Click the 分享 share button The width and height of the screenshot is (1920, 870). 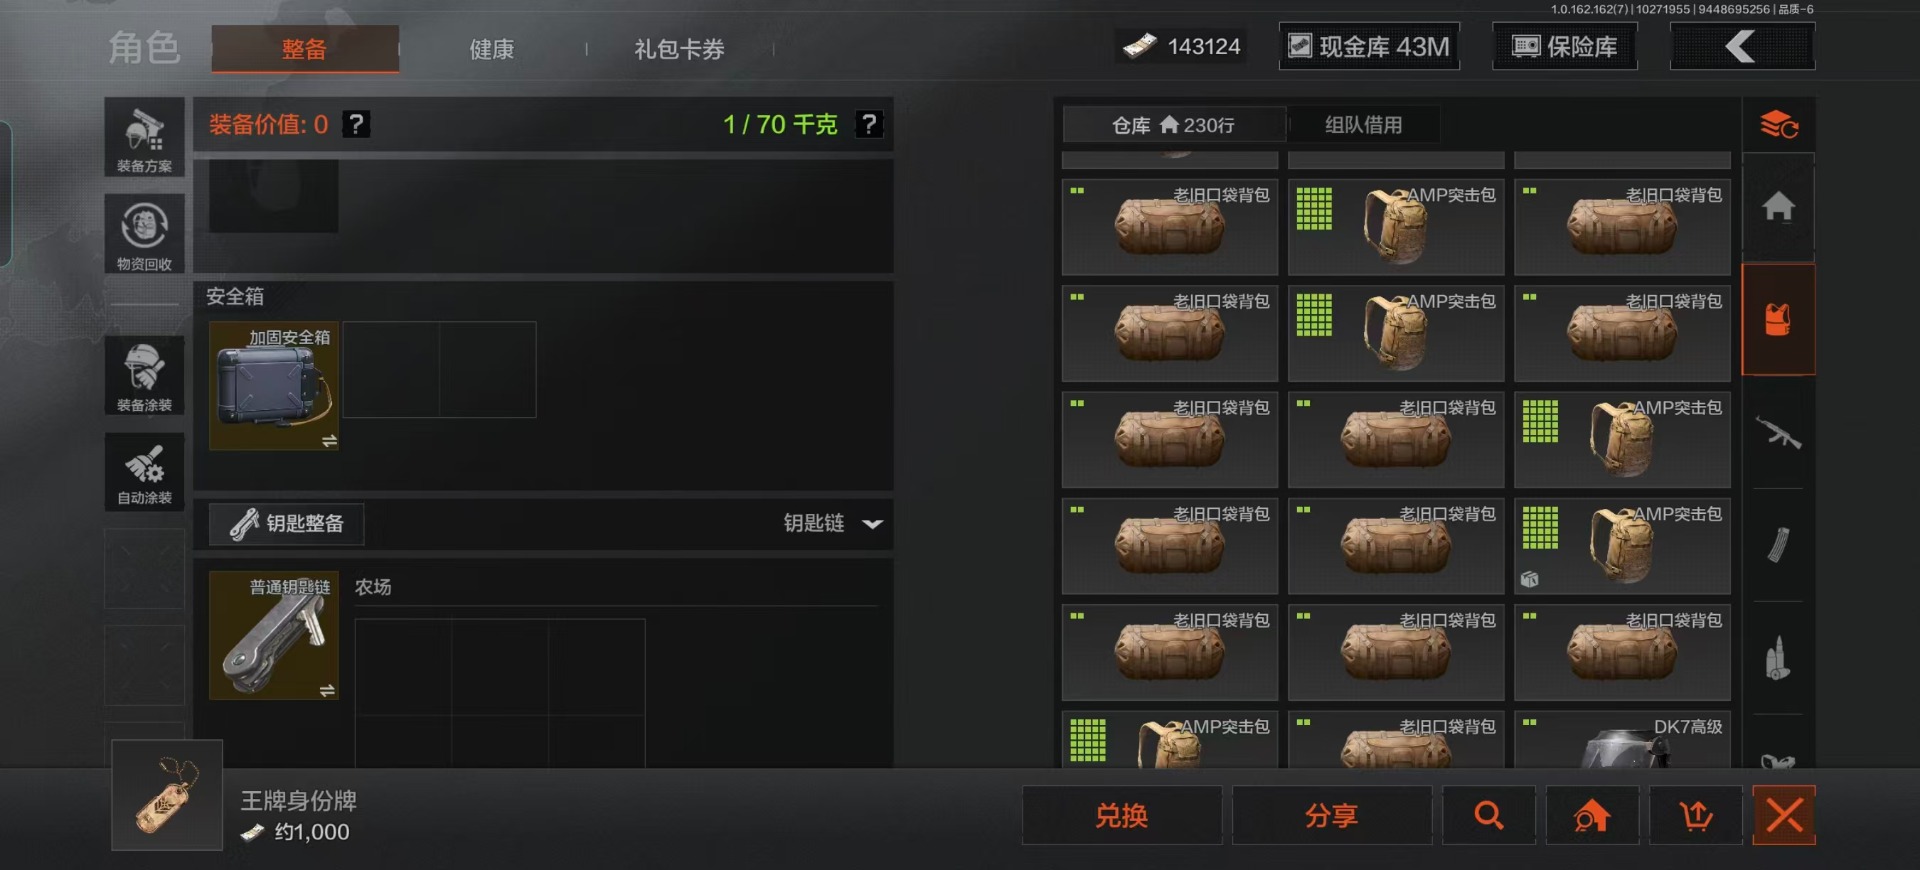(x=1332, y=816)
